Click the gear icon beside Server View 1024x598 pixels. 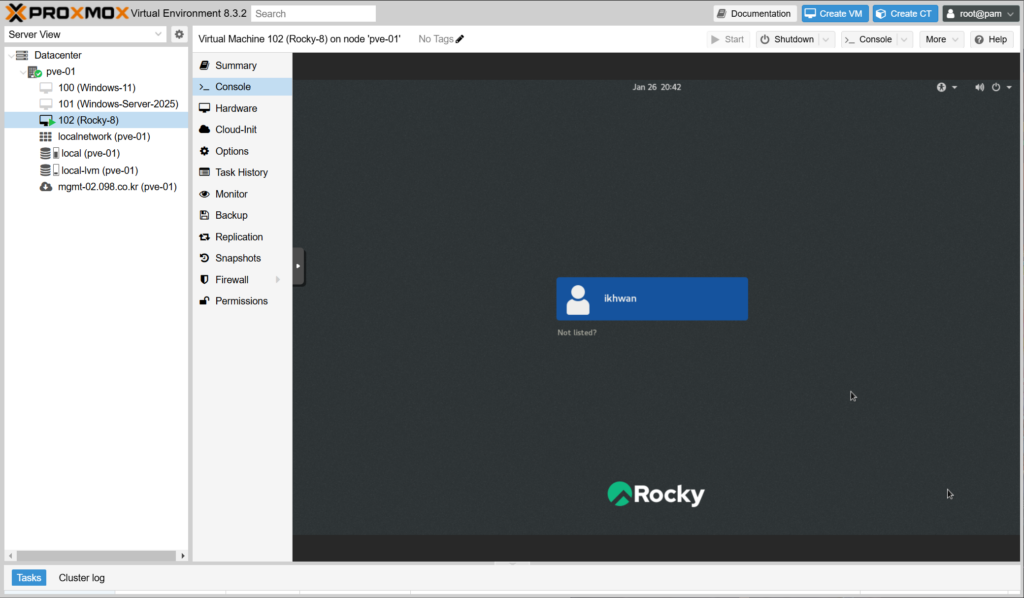tap(179, 34)
